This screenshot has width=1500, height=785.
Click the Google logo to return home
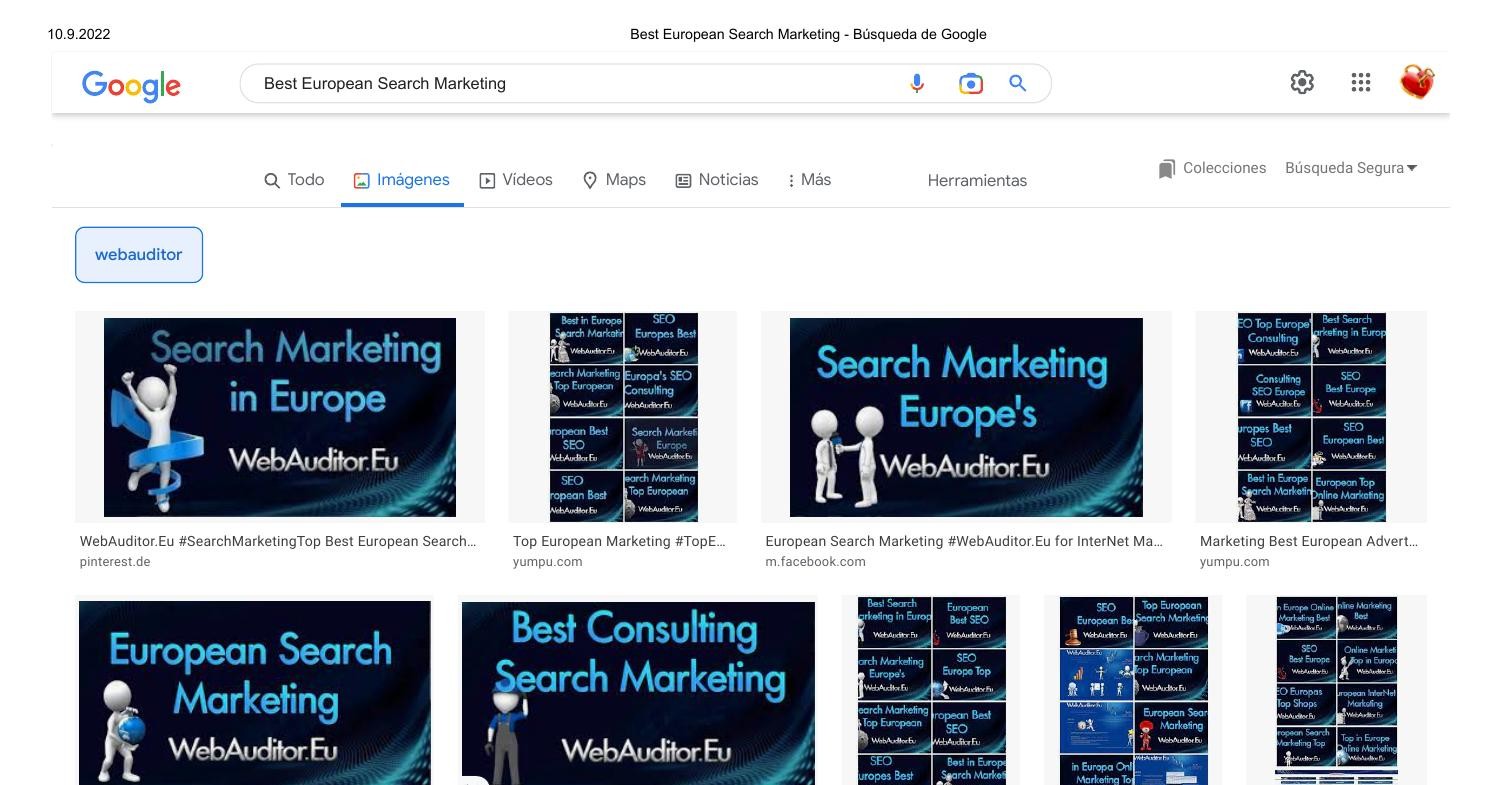click(131, 86)
